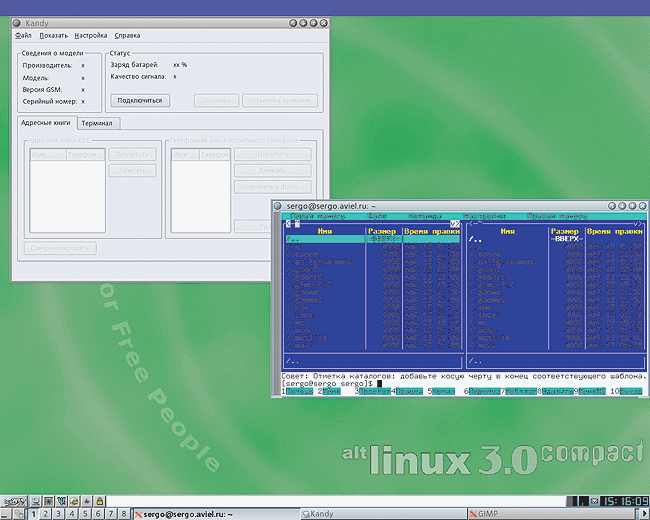Screen dimensions: 650x520
Task: Click the 1 Помощь function key
Action: pyautogui.click(x=299, y=391)
